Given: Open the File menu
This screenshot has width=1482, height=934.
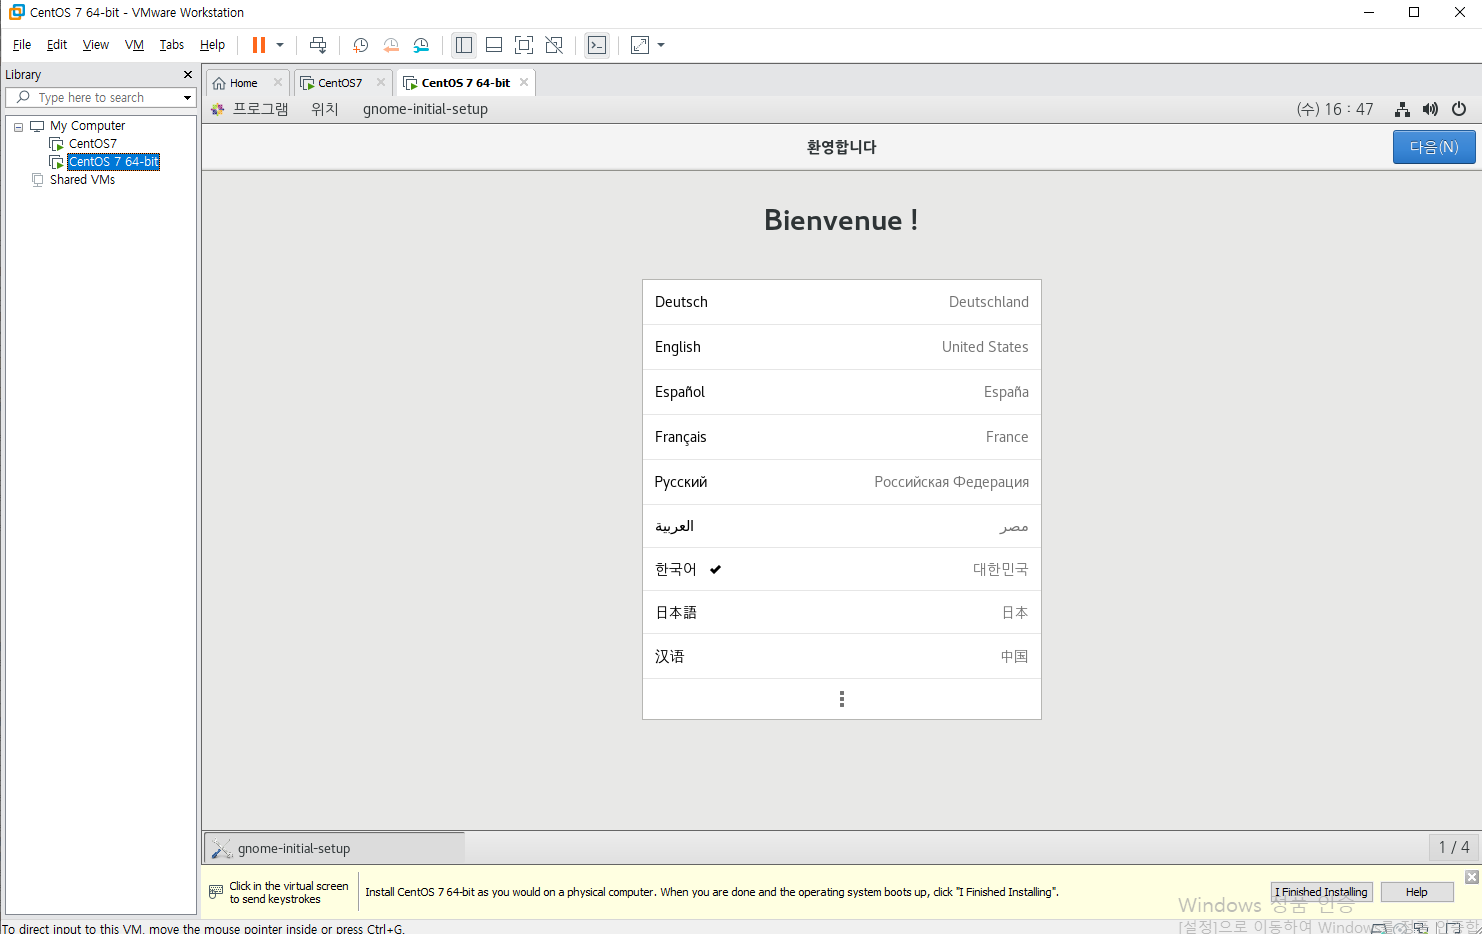Looking at the screenshot, I should 22,45.
